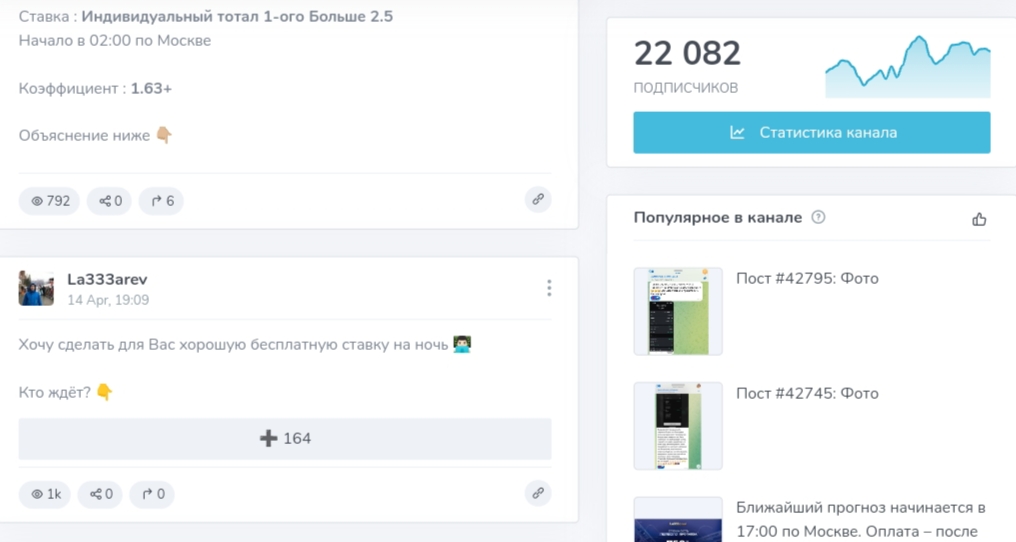Click share count on La333arev post

coord(100,494)
